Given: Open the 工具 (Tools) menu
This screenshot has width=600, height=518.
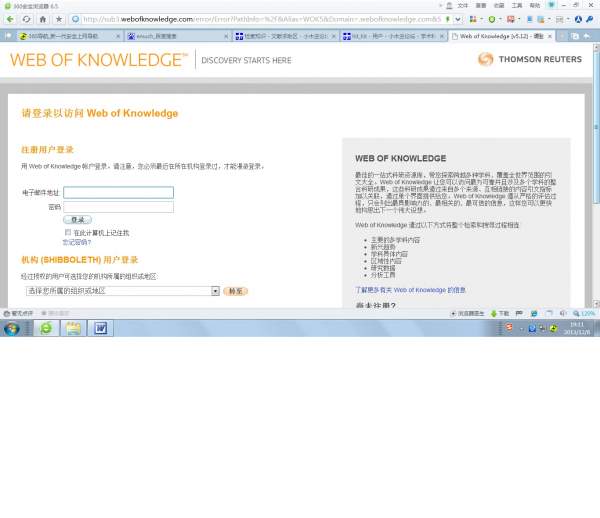Looking at the screenshot, I should (x=517, y=5).
